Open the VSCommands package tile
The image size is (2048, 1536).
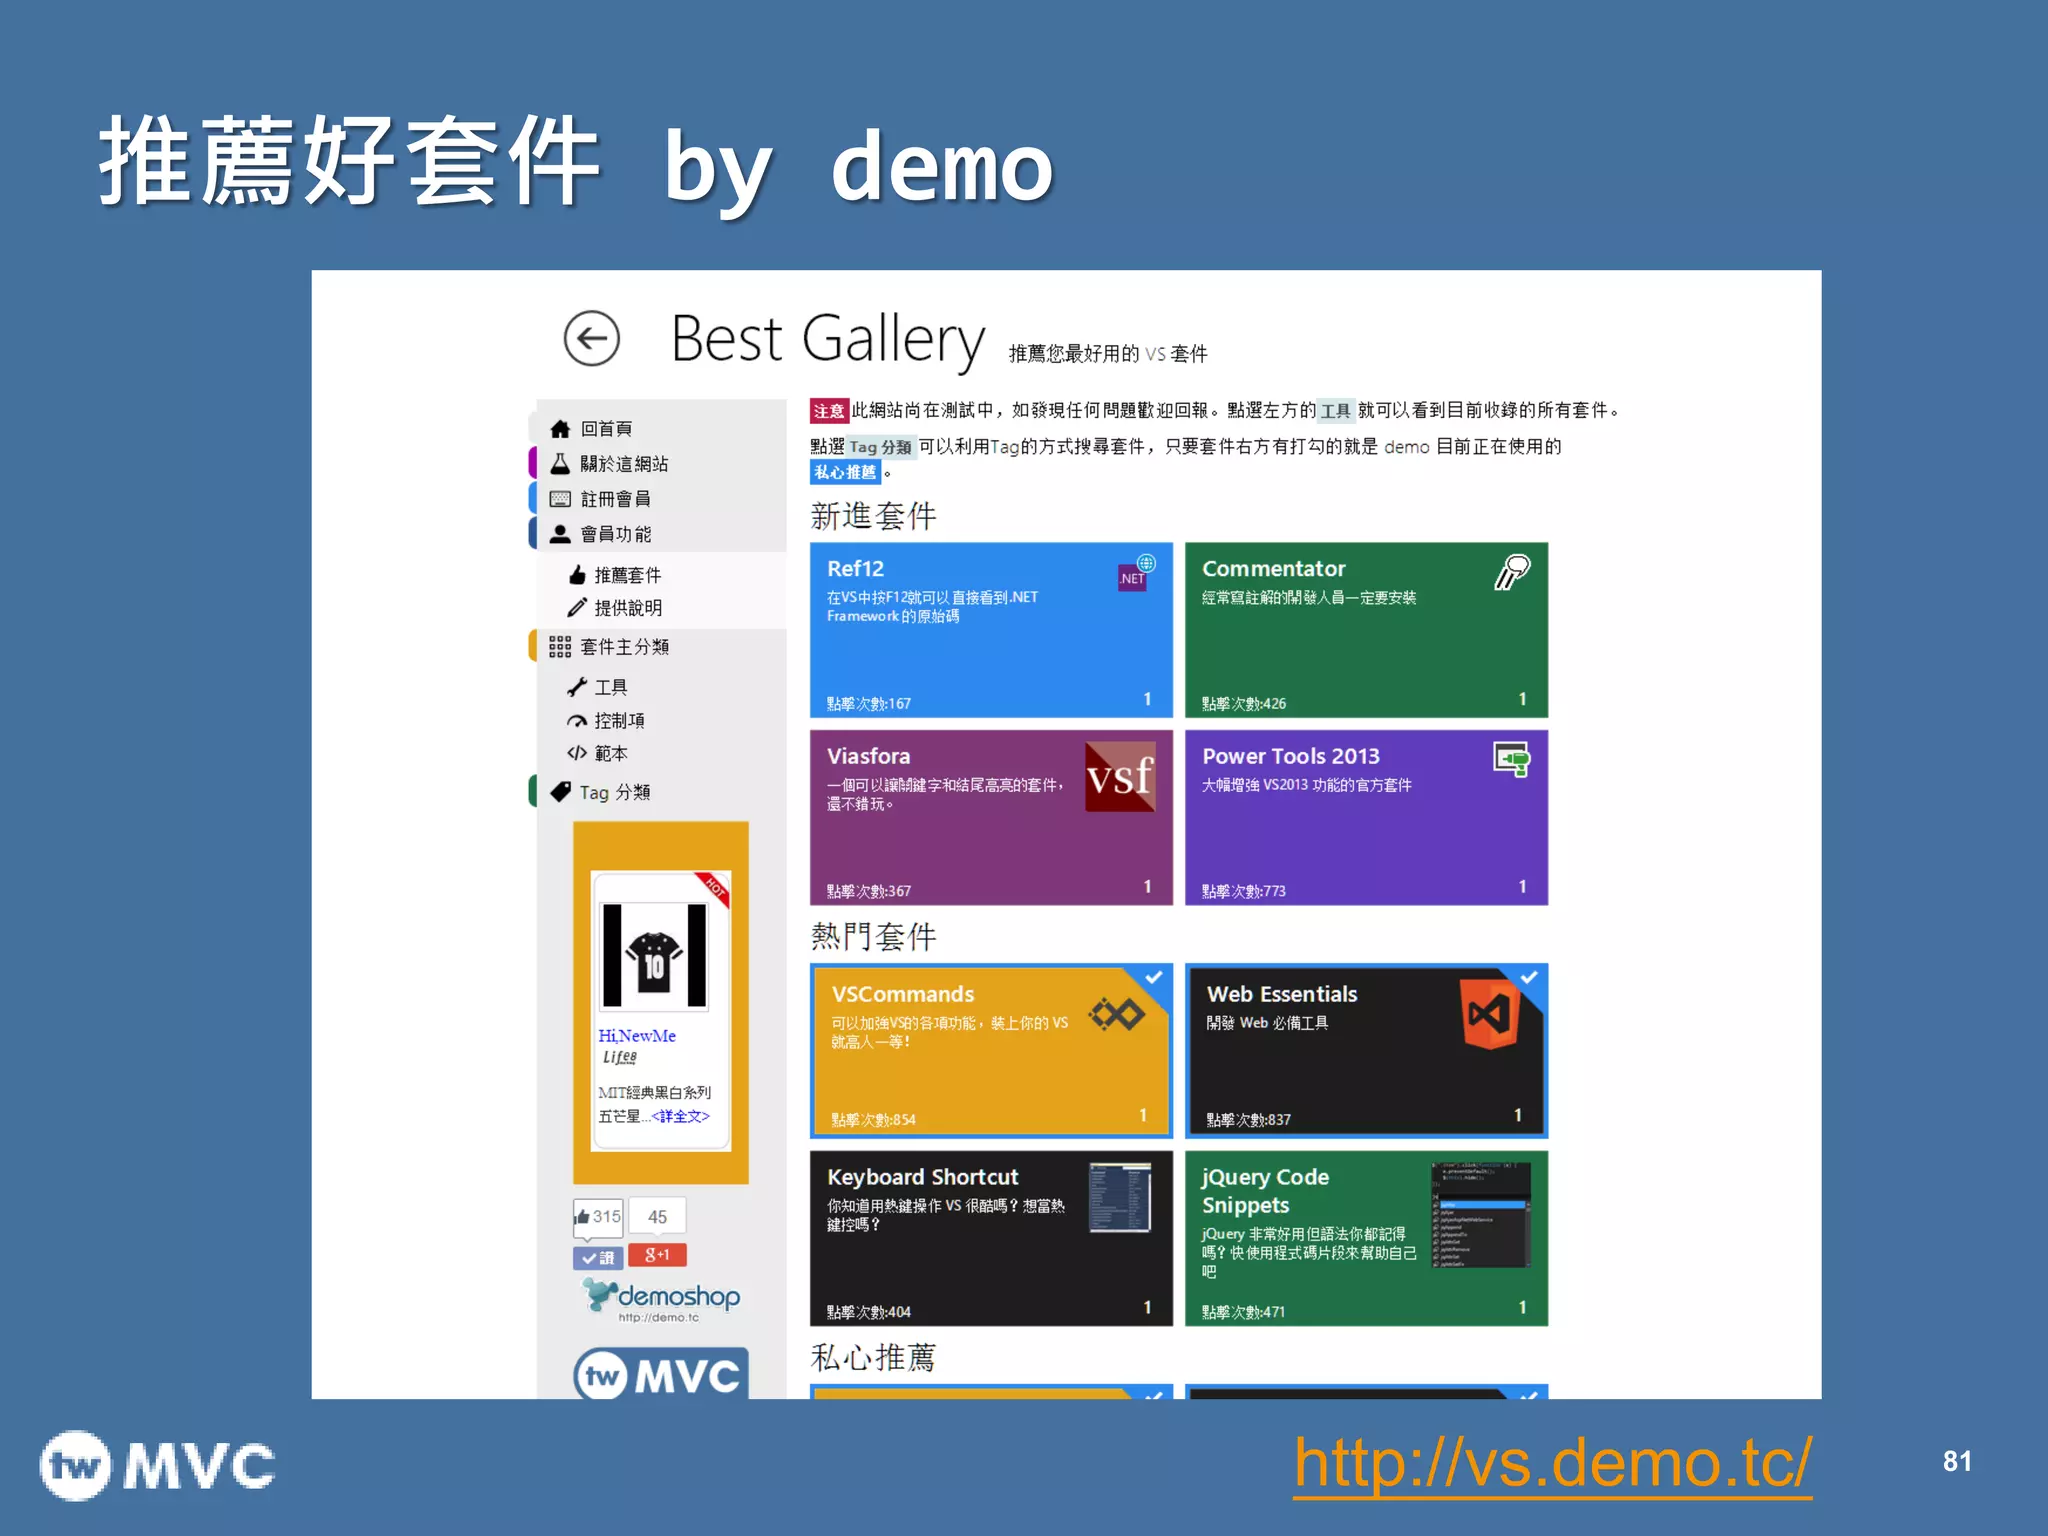[991, 1051]
